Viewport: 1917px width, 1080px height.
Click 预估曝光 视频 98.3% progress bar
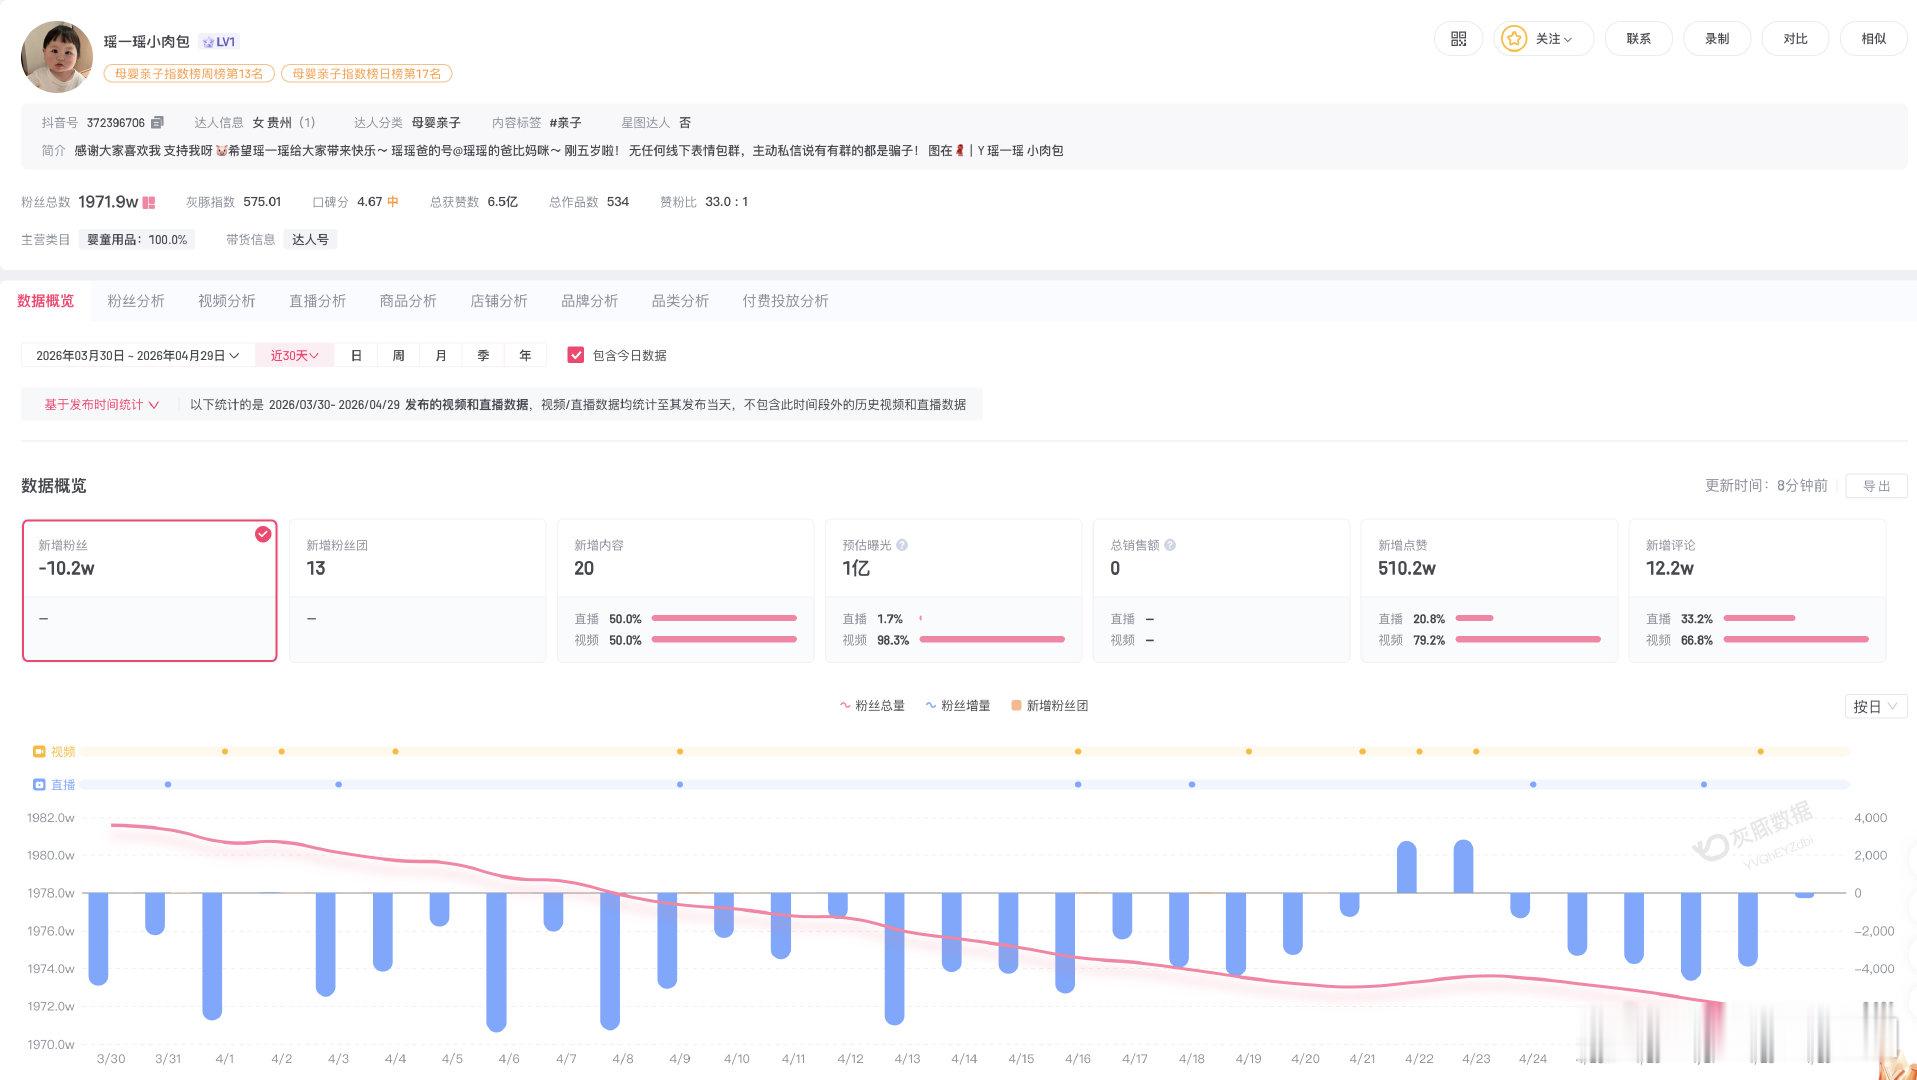[x=992, y=640]
